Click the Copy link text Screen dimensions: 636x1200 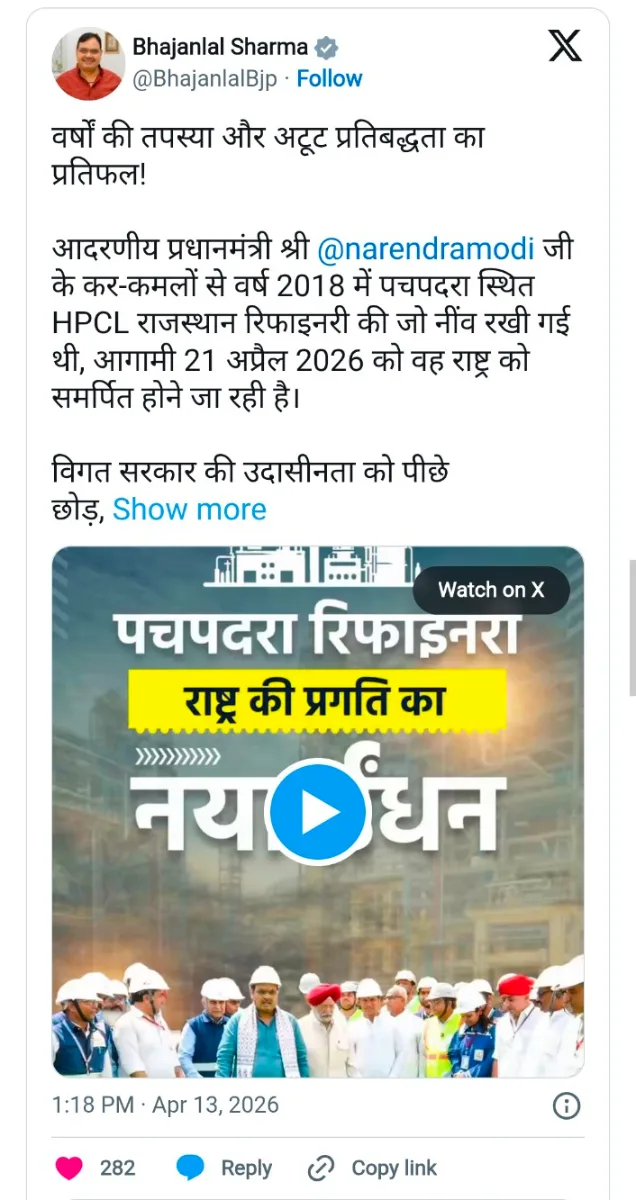(394, 1168)
